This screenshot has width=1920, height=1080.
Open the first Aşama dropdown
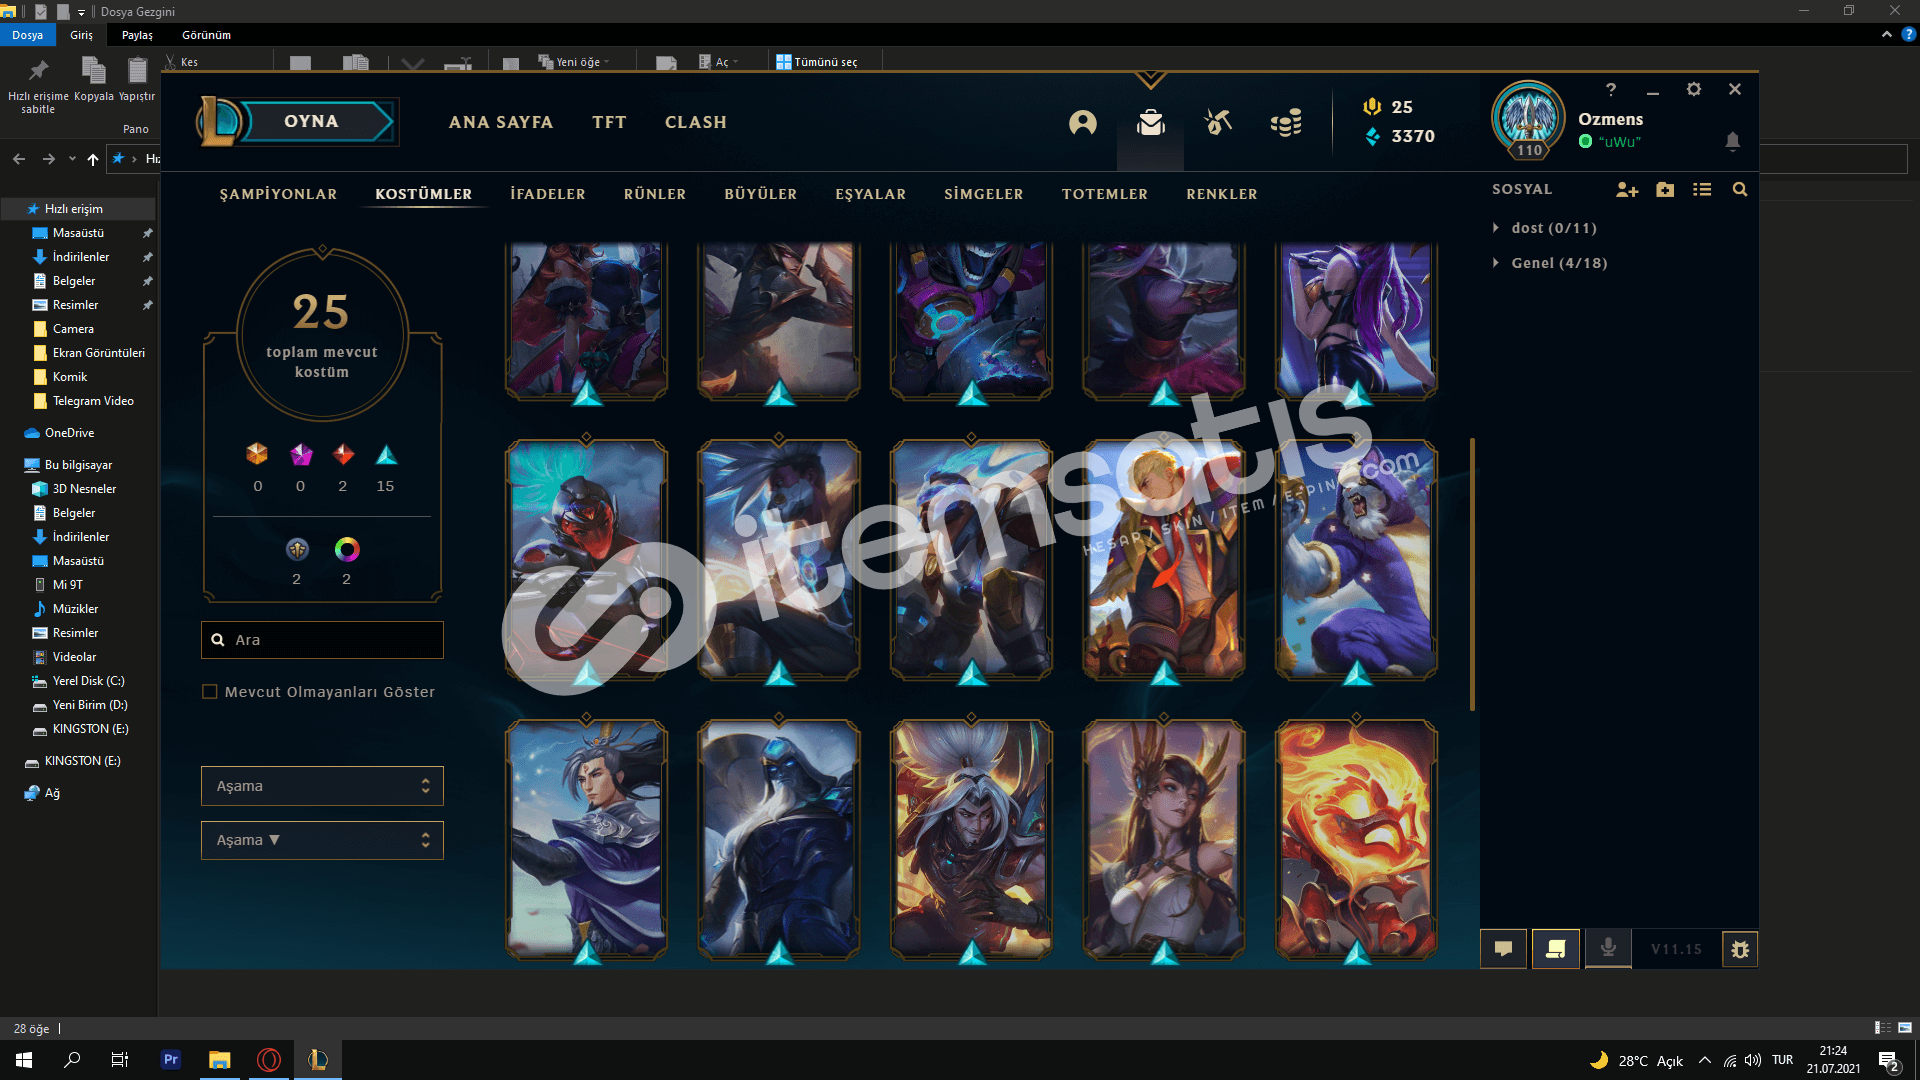click(322, 786)
